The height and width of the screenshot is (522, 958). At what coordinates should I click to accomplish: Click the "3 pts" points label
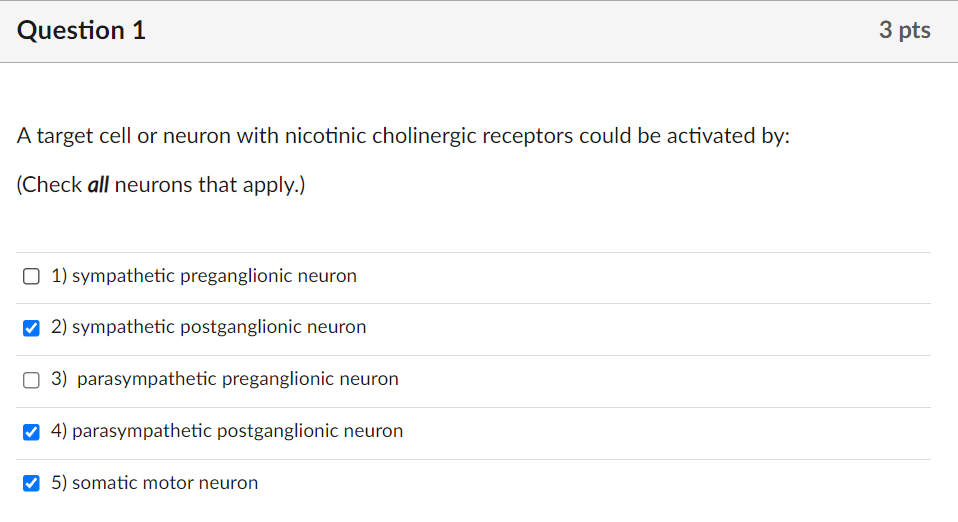pyautogui.click(x=904, y=31)
